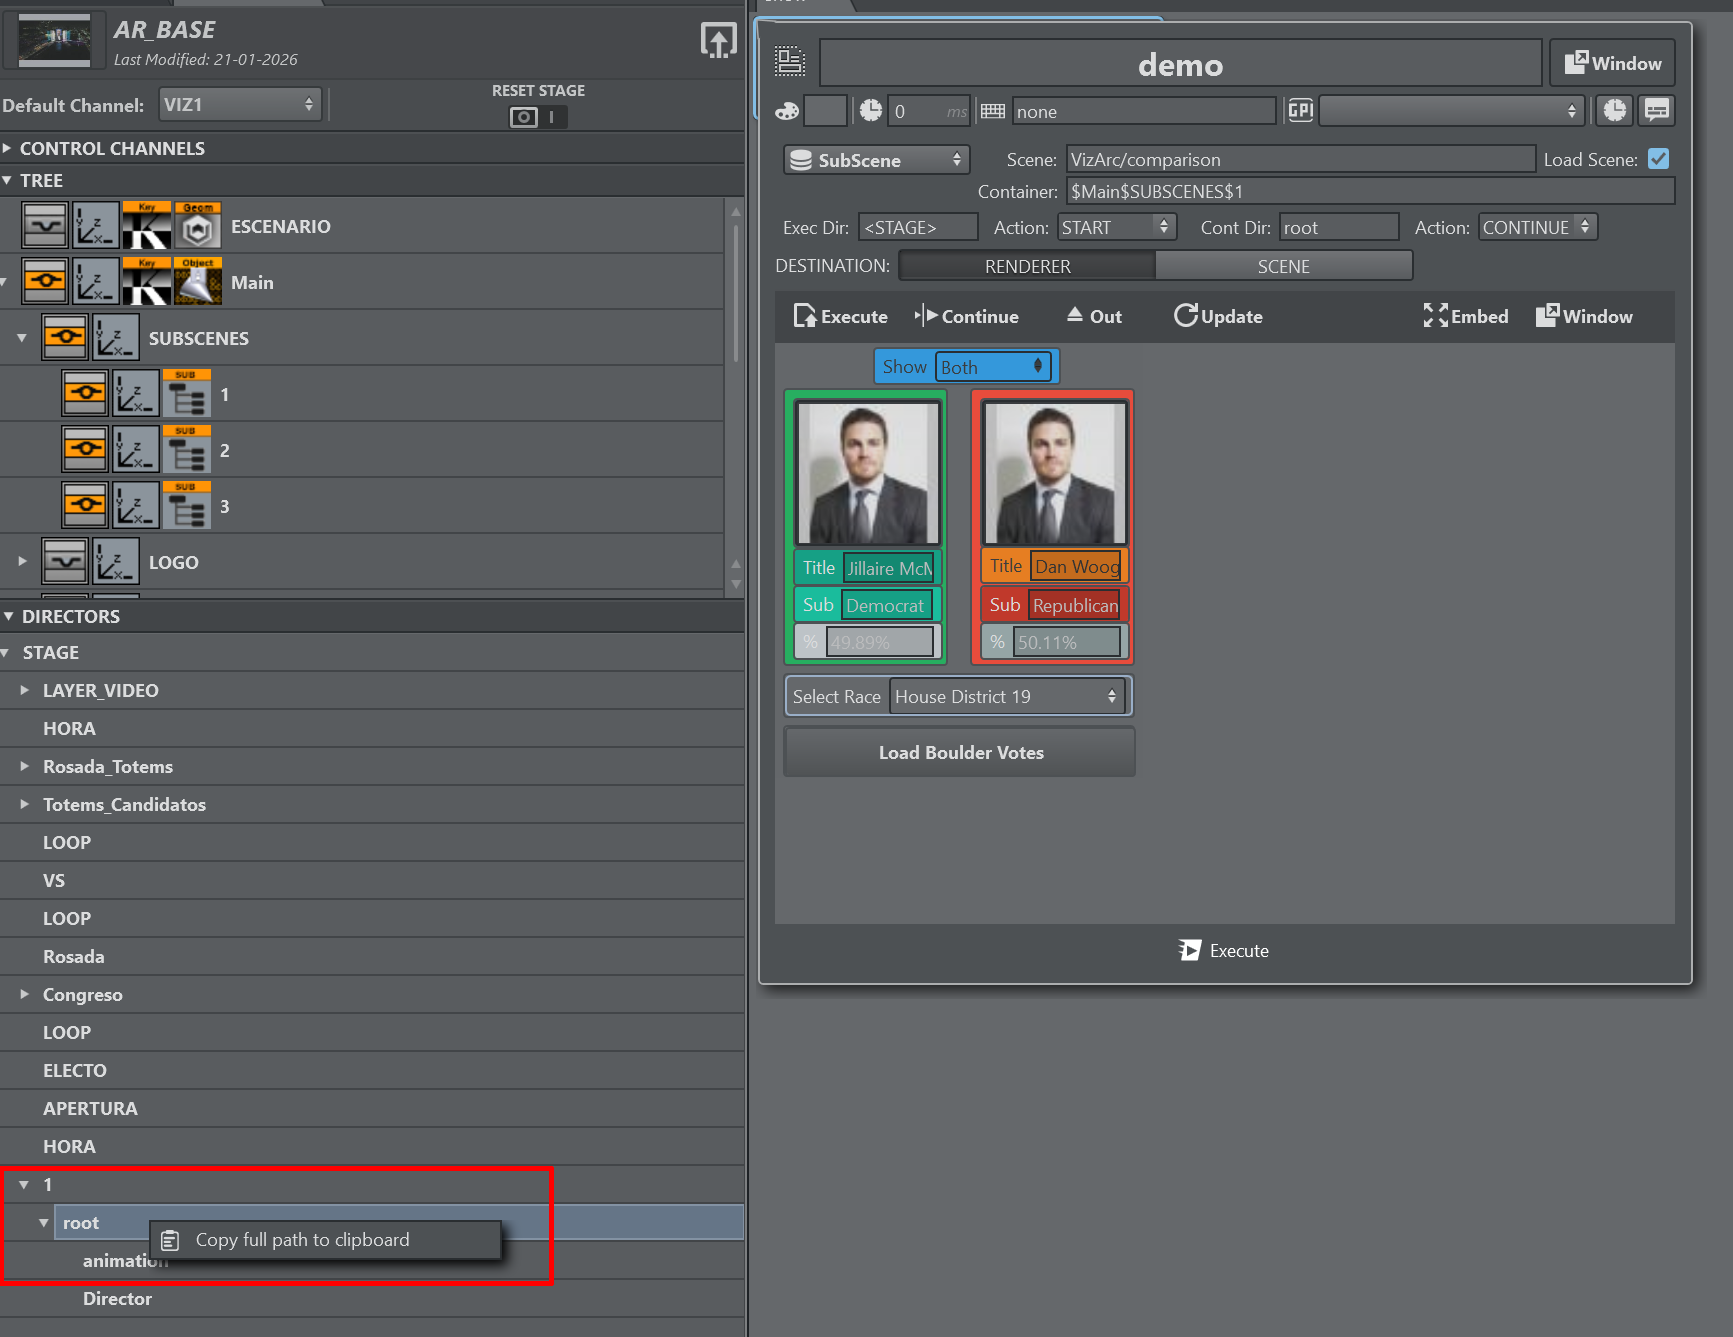Uncheck the Load Scene checkbox
The height and width of the screenshot is (1337, 1733).
[1658, 159]
